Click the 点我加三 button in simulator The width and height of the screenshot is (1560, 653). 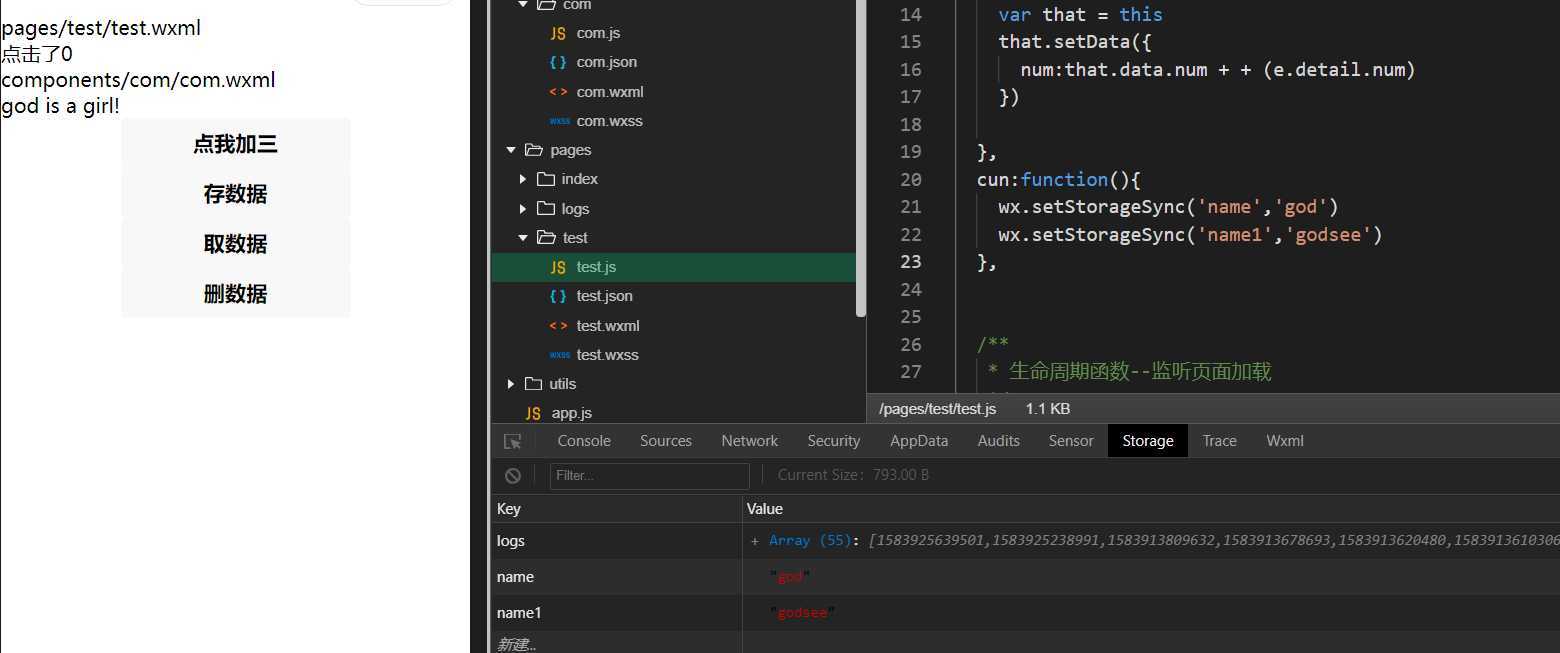[236, 144]
